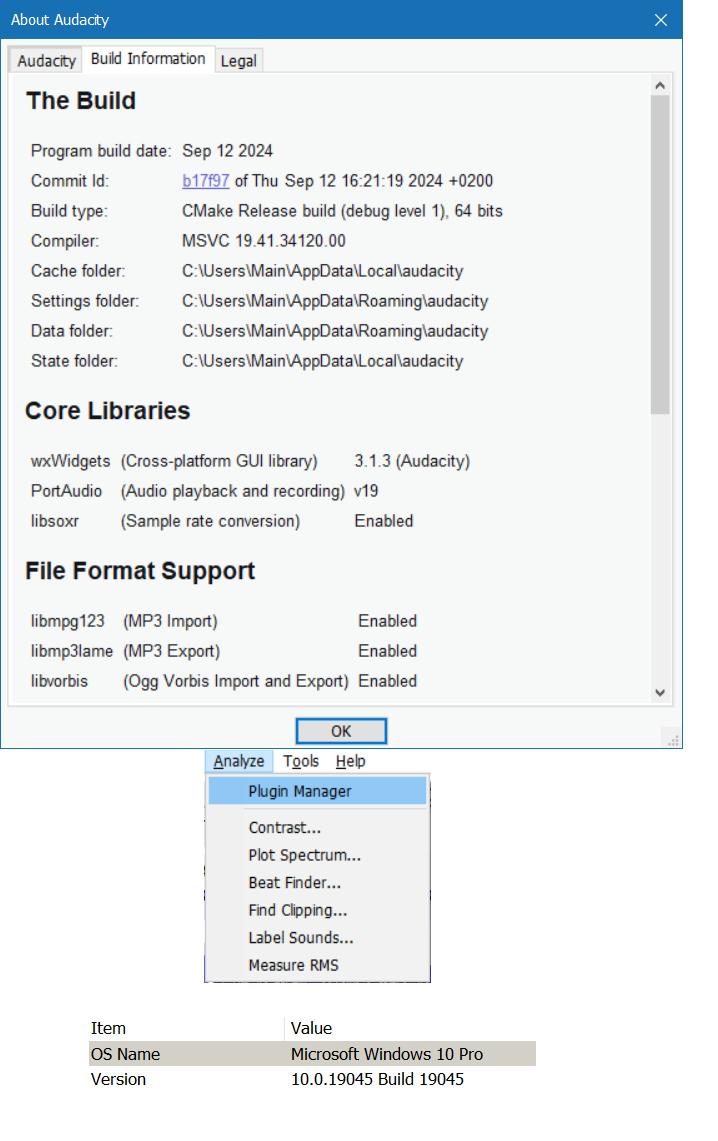718x1141 pixels.
Task: Click the wxWidgets library row
Action: (250, 461)
